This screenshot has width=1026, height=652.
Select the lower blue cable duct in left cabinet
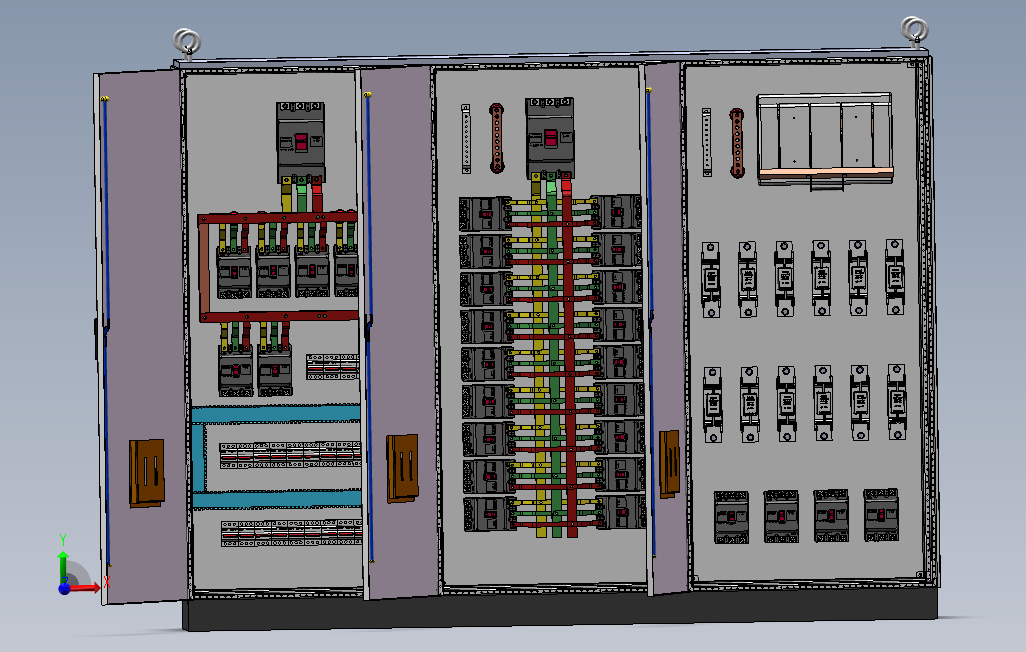coord(277,499)
